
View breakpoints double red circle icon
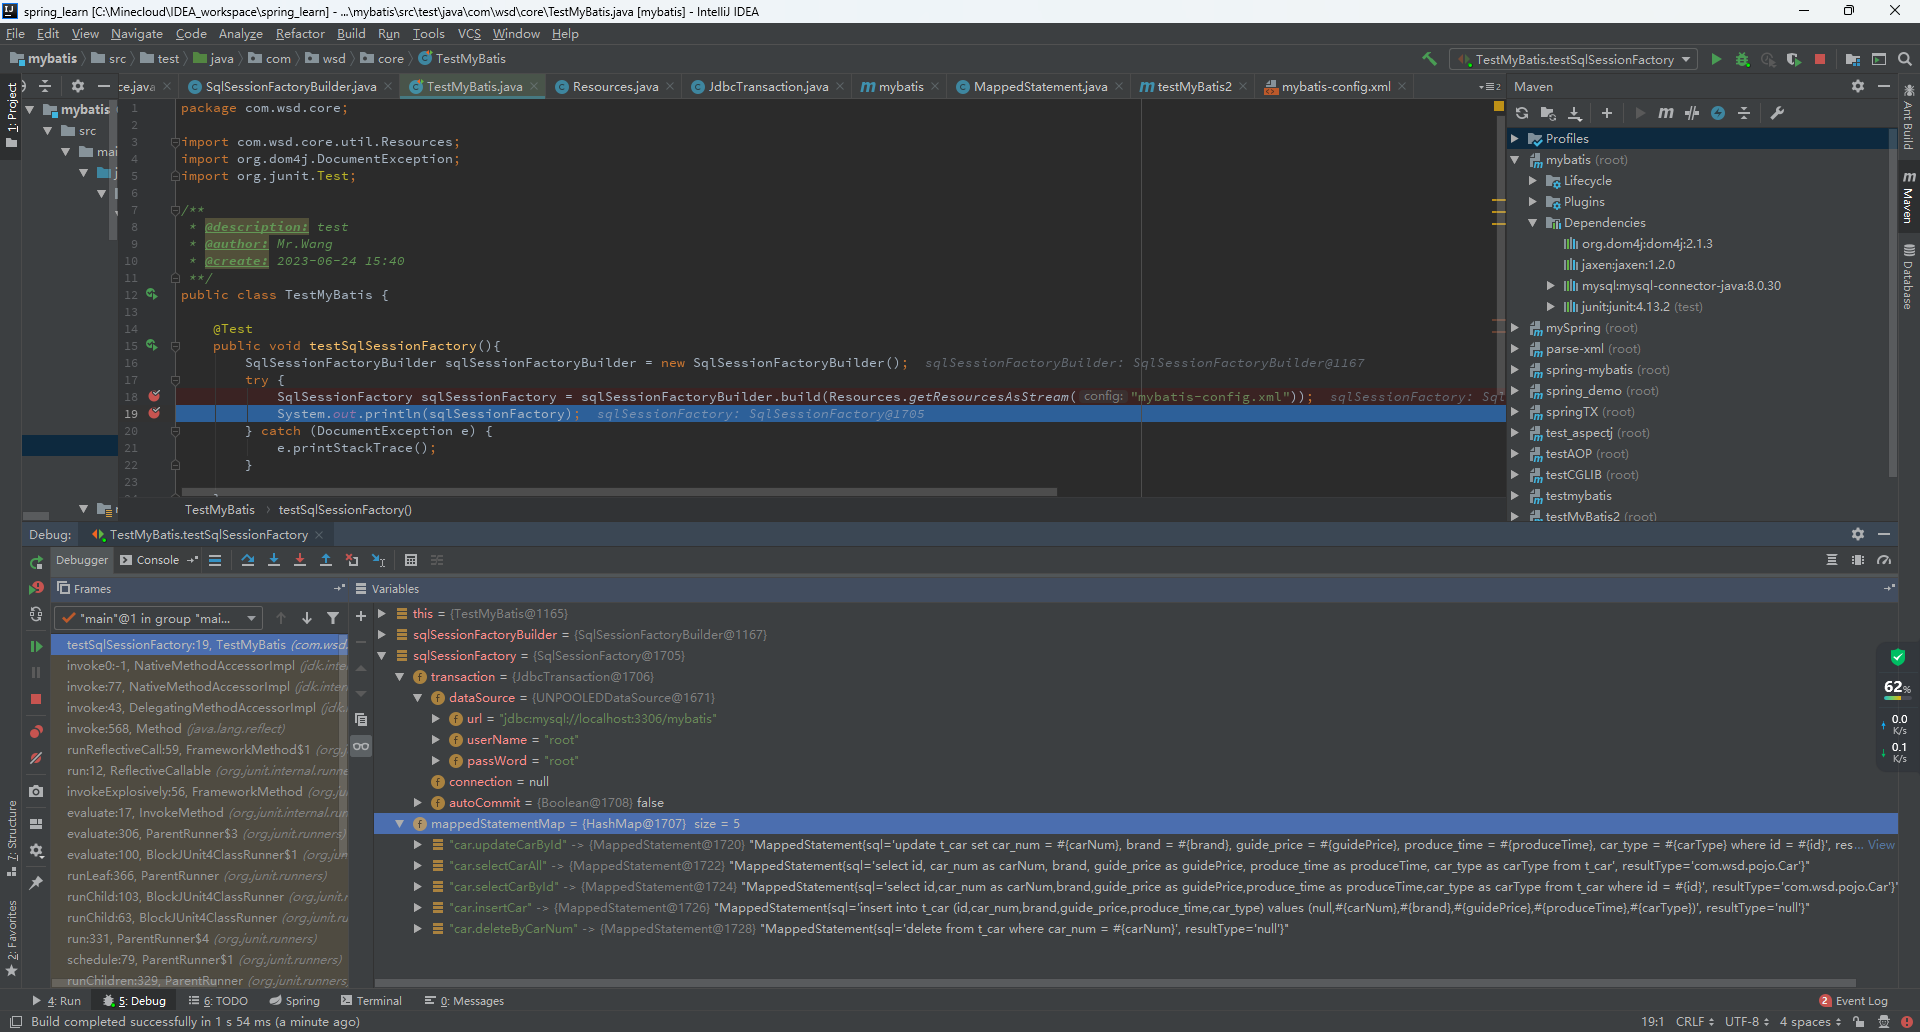click(36, 732)
